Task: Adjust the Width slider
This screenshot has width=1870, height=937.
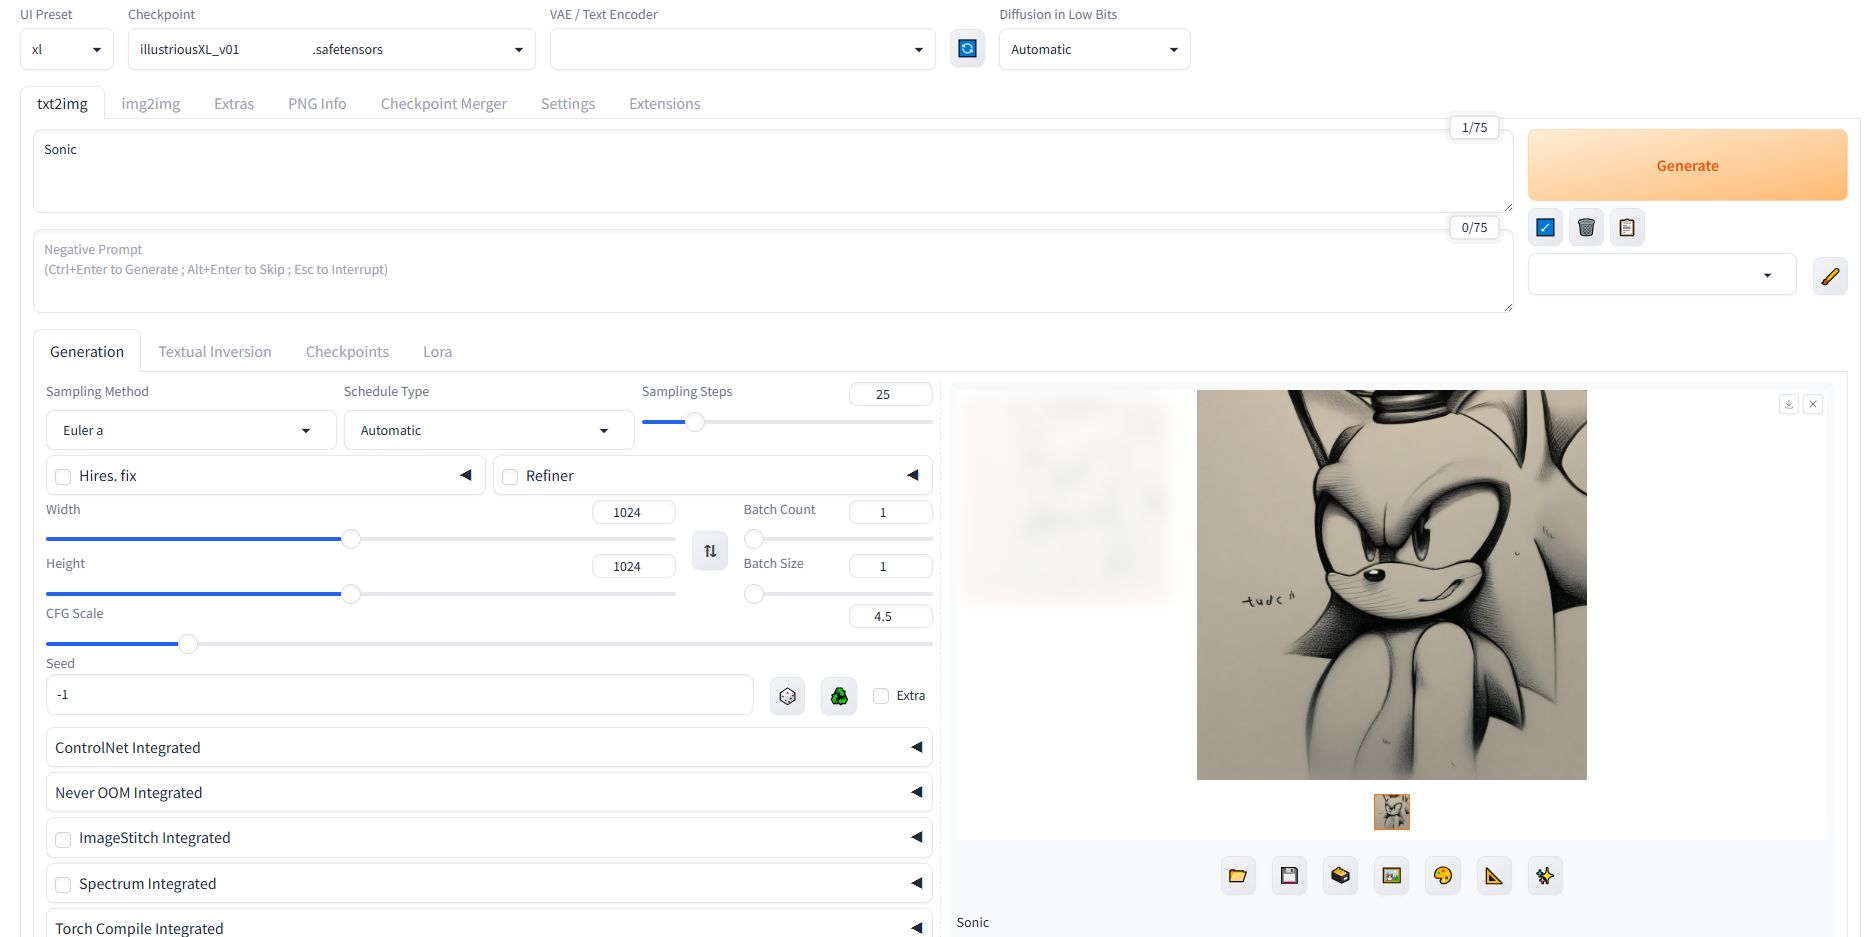Action: (x=361, y=539)
